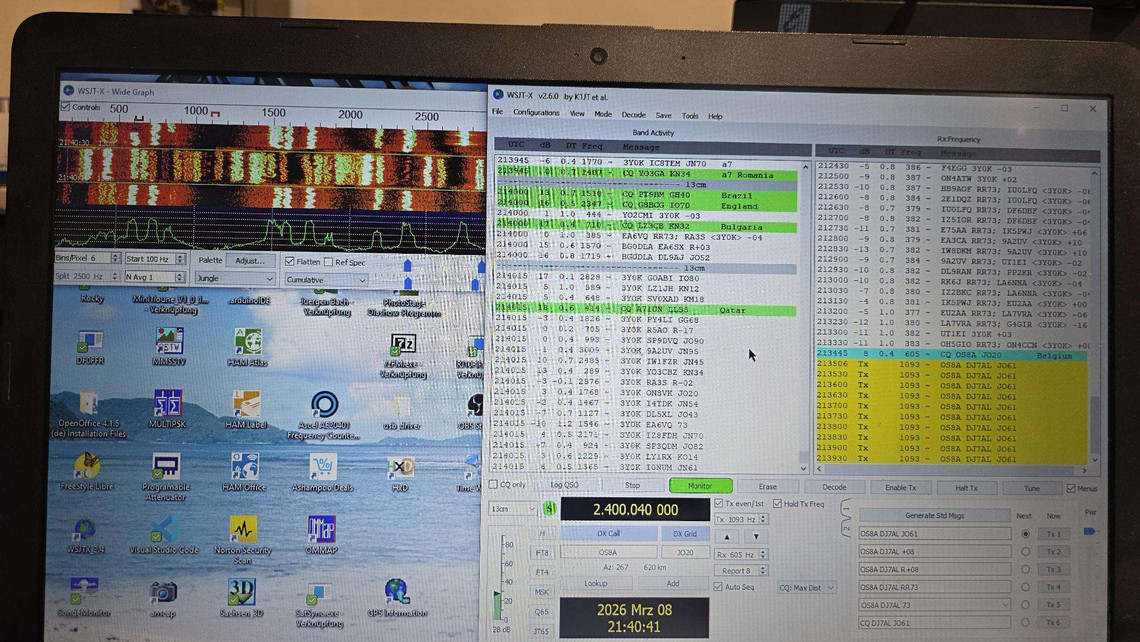Open MULTIPSK from the desktop
1140x642 pixels.
167,403
